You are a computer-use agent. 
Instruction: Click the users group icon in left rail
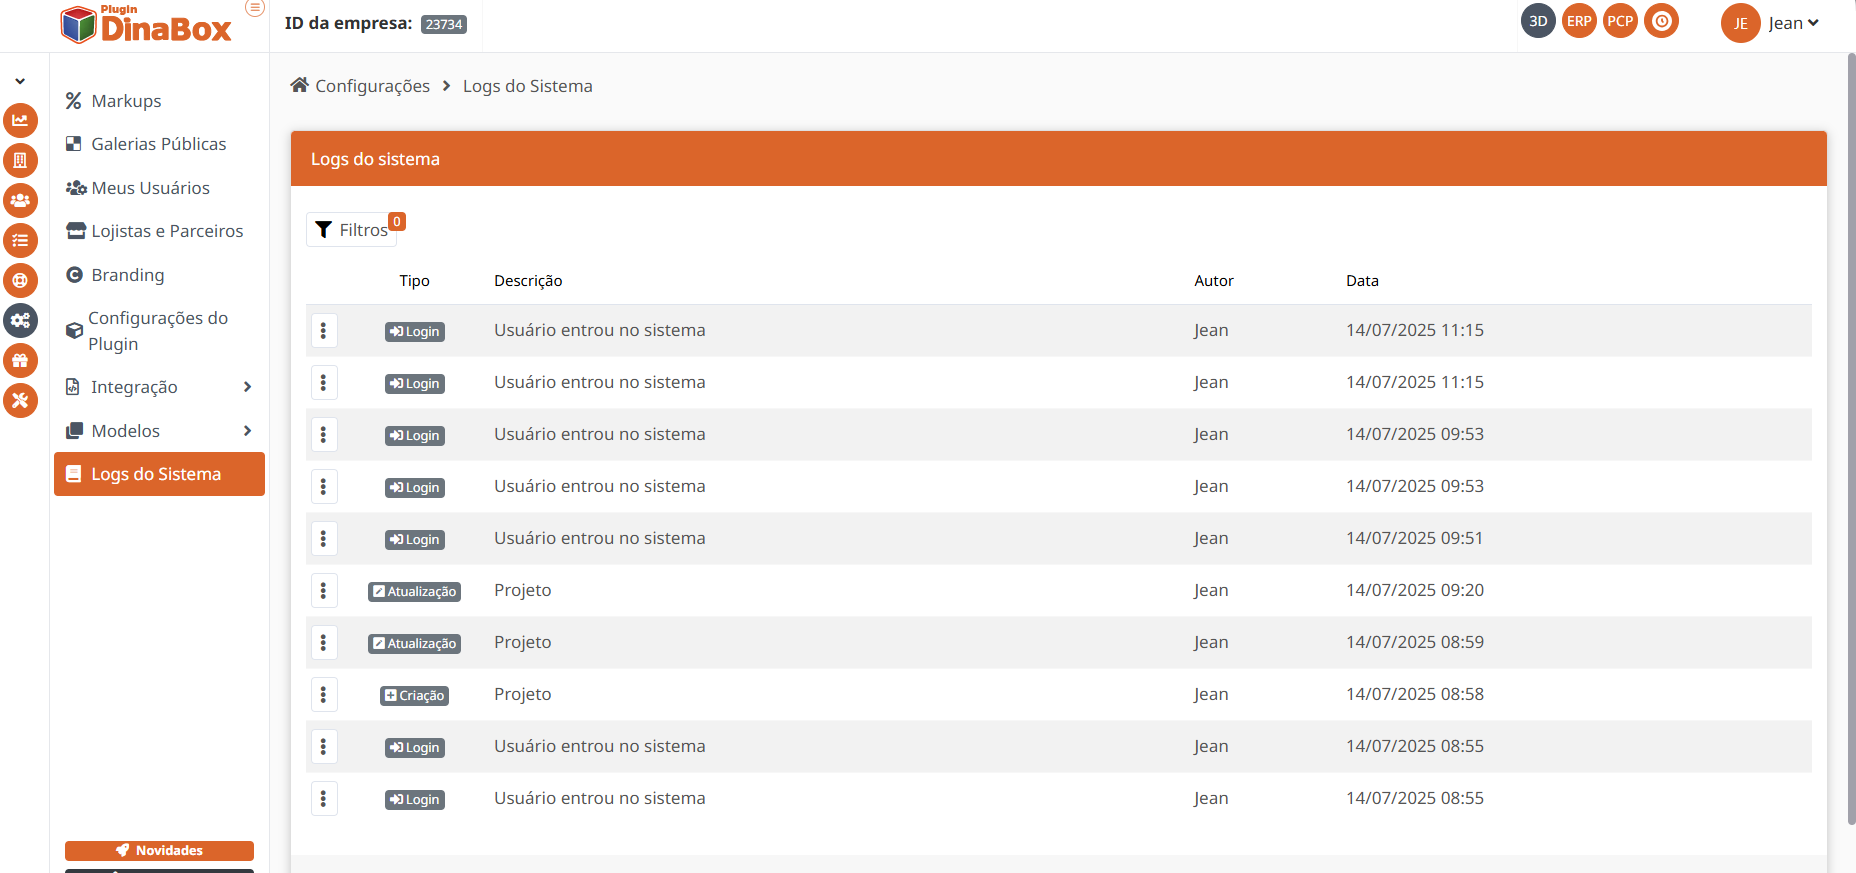click(x=20, y=200)
